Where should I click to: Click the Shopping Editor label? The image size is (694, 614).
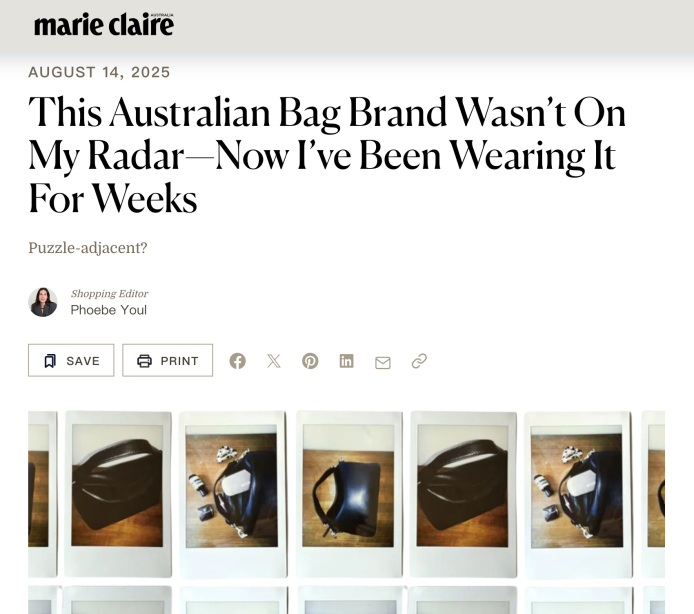(109, 293)
